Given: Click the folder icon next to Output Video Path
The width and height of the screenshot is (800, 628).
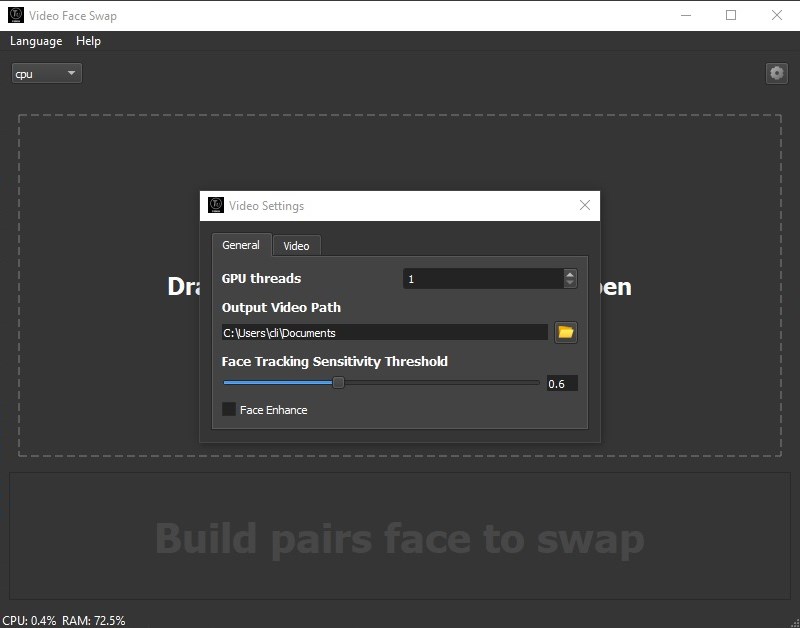Looking at the screenshot, I should [565, 332].
